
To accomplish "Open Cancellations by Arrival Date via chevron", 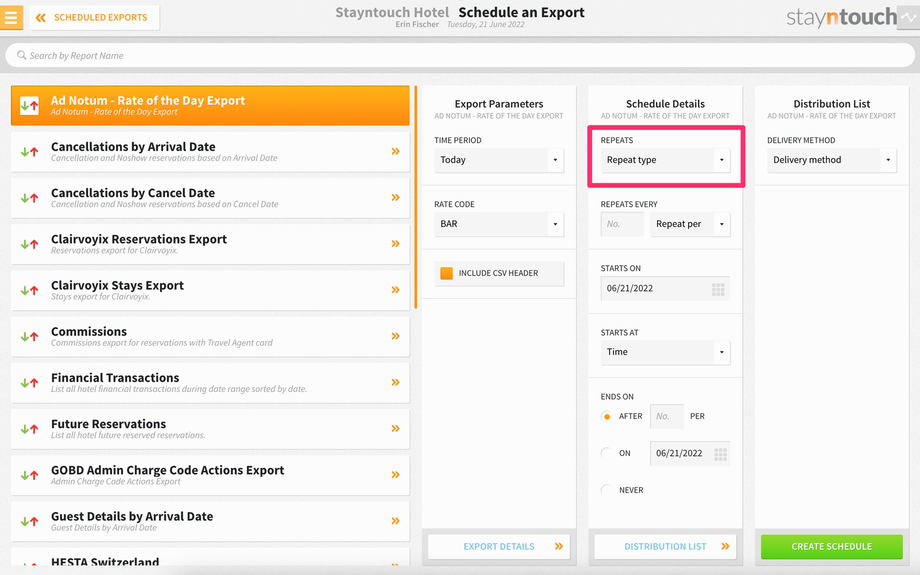I will 395,151.
